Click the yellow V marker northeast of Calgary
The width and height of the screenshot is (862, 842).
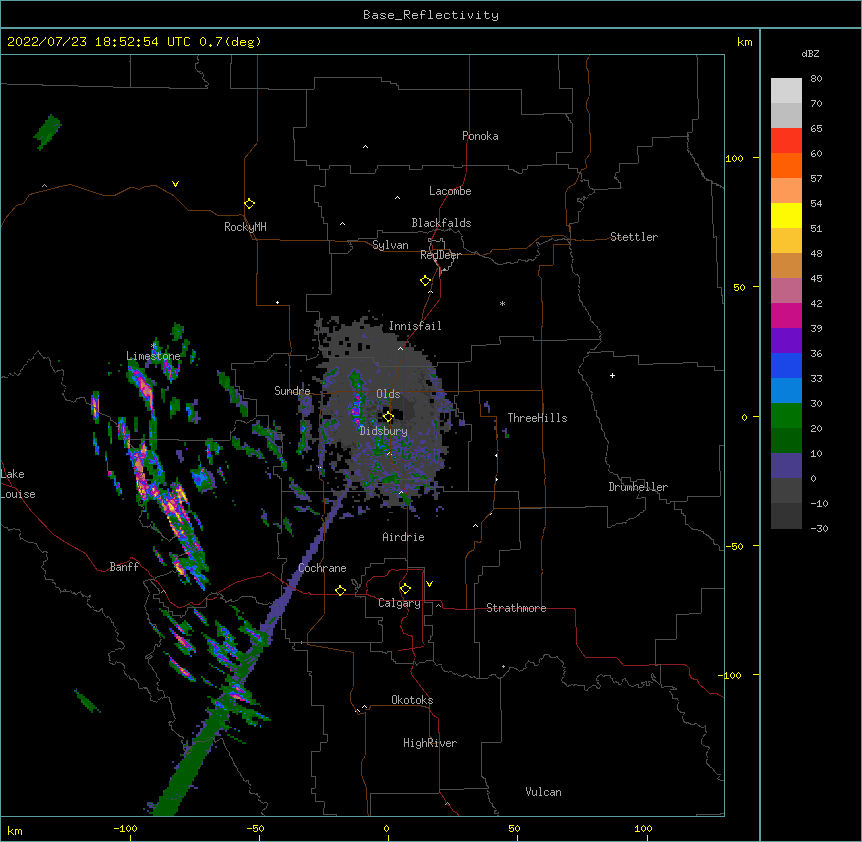429,584
